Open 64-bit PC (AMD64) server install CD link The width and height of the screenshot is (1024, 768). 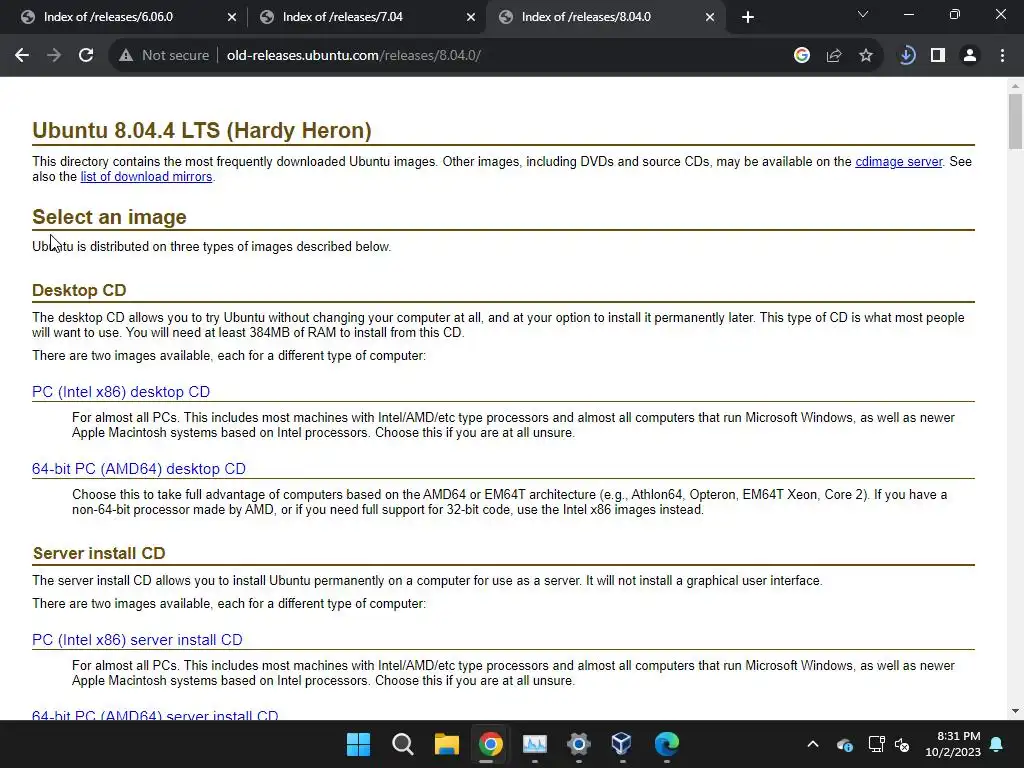tap(155, 715)
